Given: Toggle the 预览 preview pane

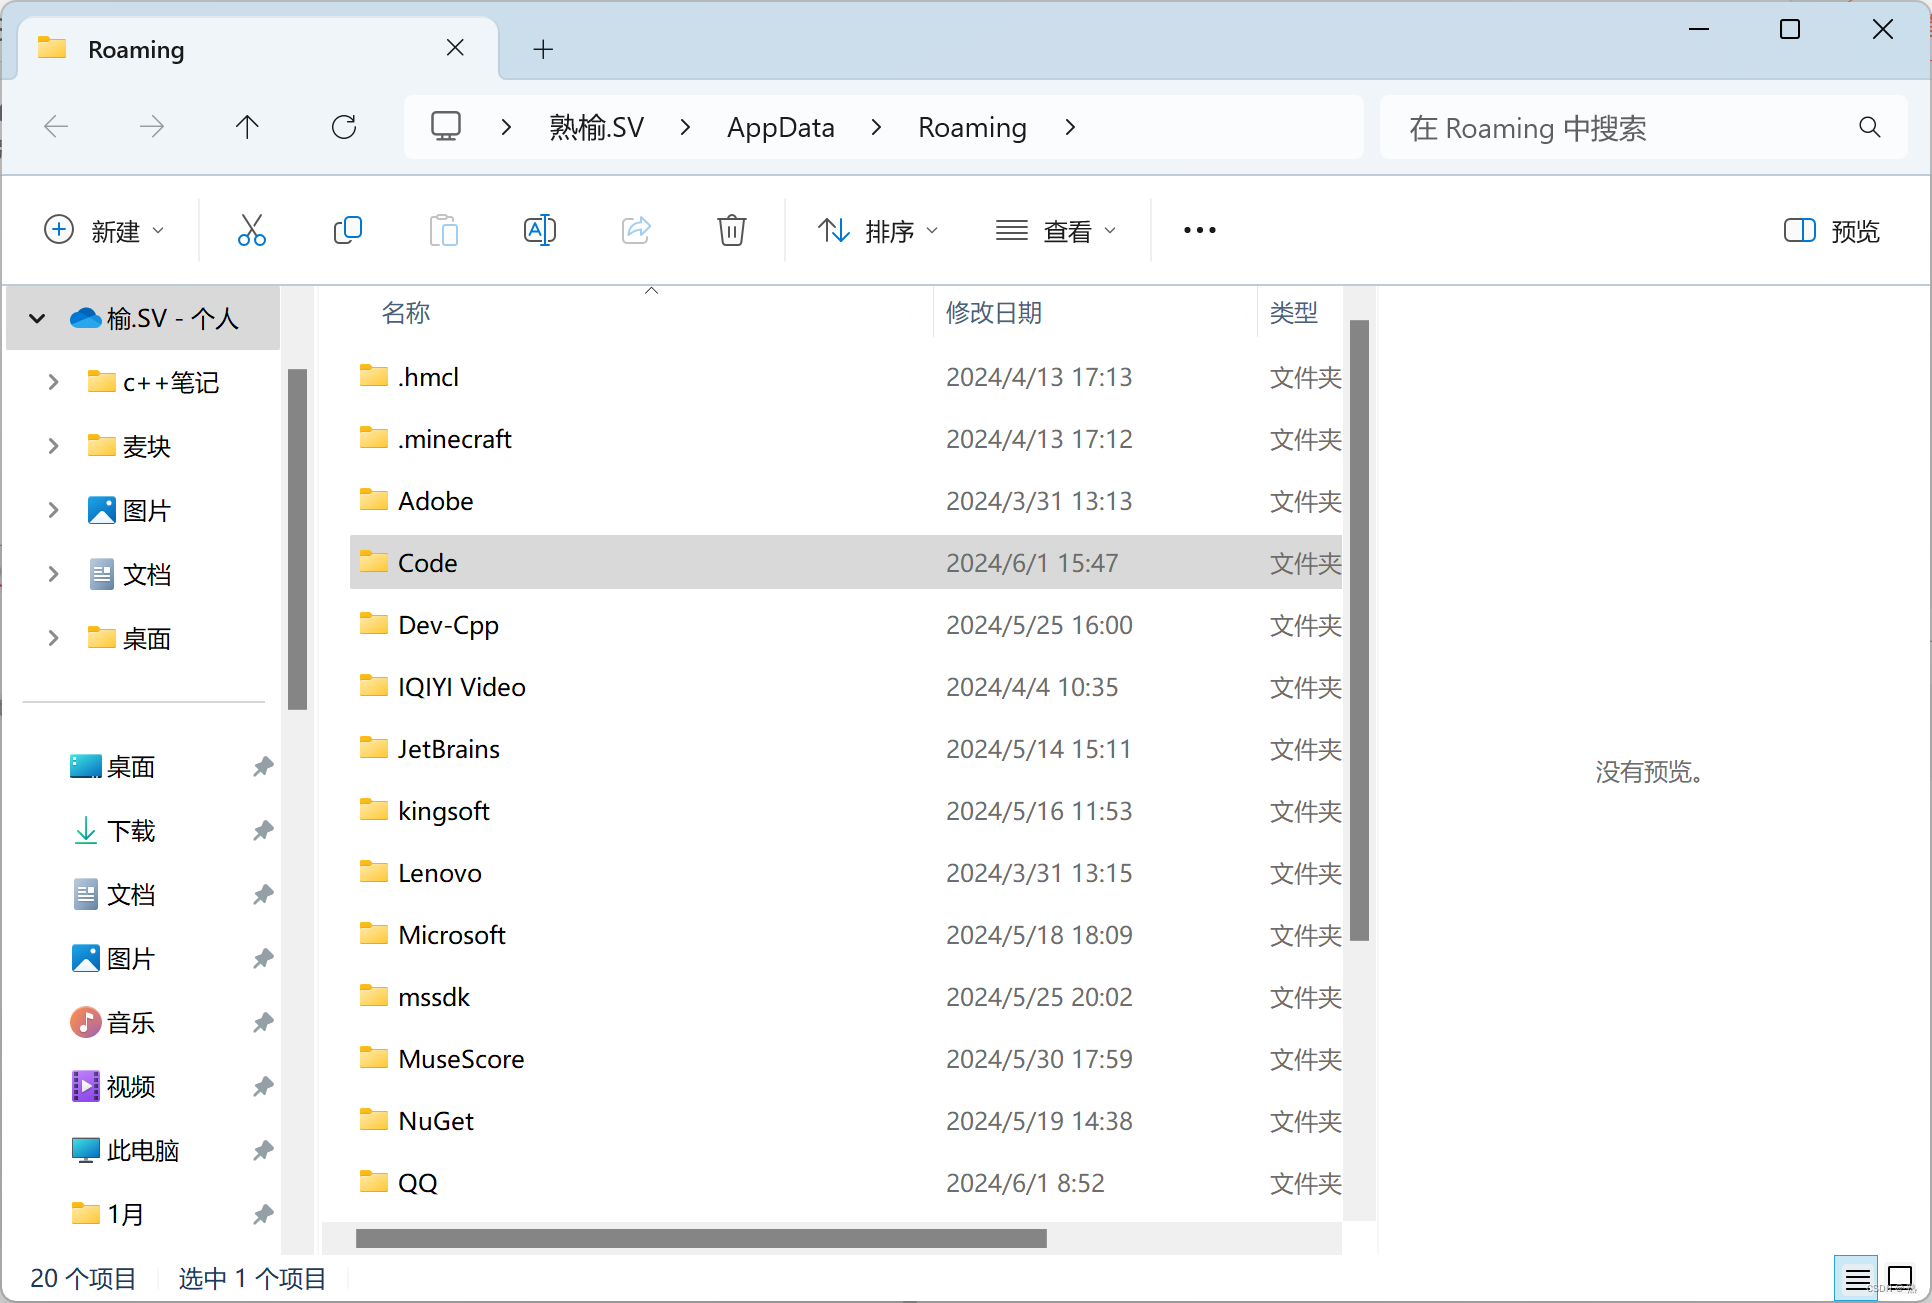Looking at the screenshot, I should coord(1832,231).
